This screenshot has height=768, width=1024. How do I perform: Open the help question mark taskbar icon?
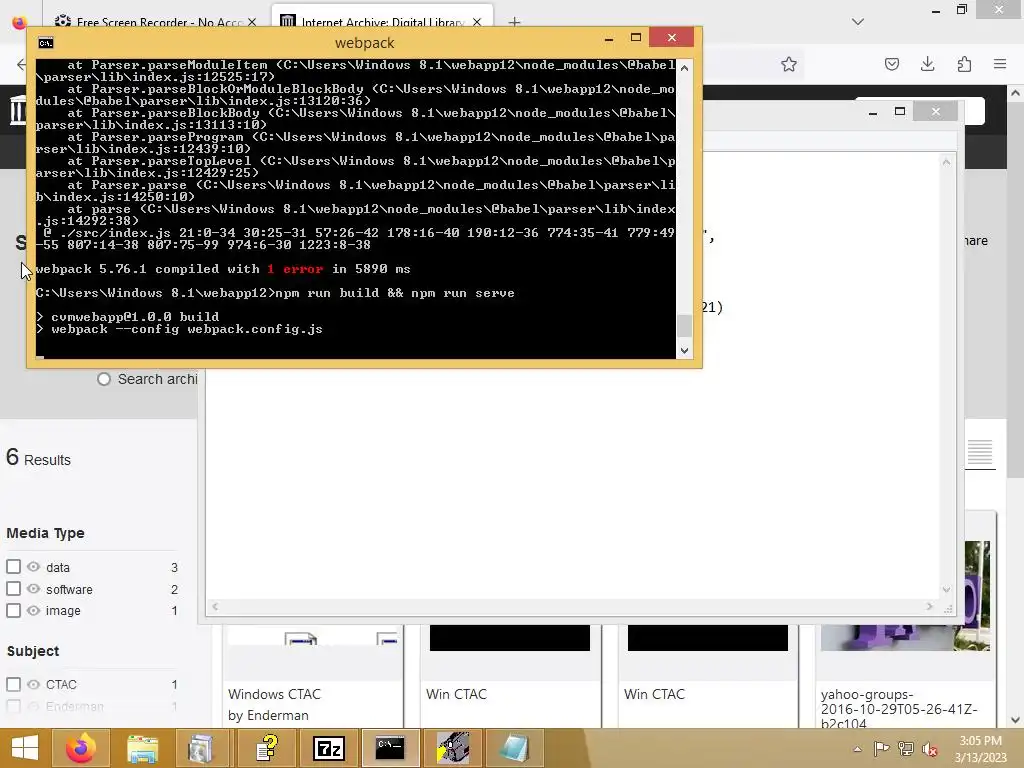pyautogui.click(x=266, y=748)
